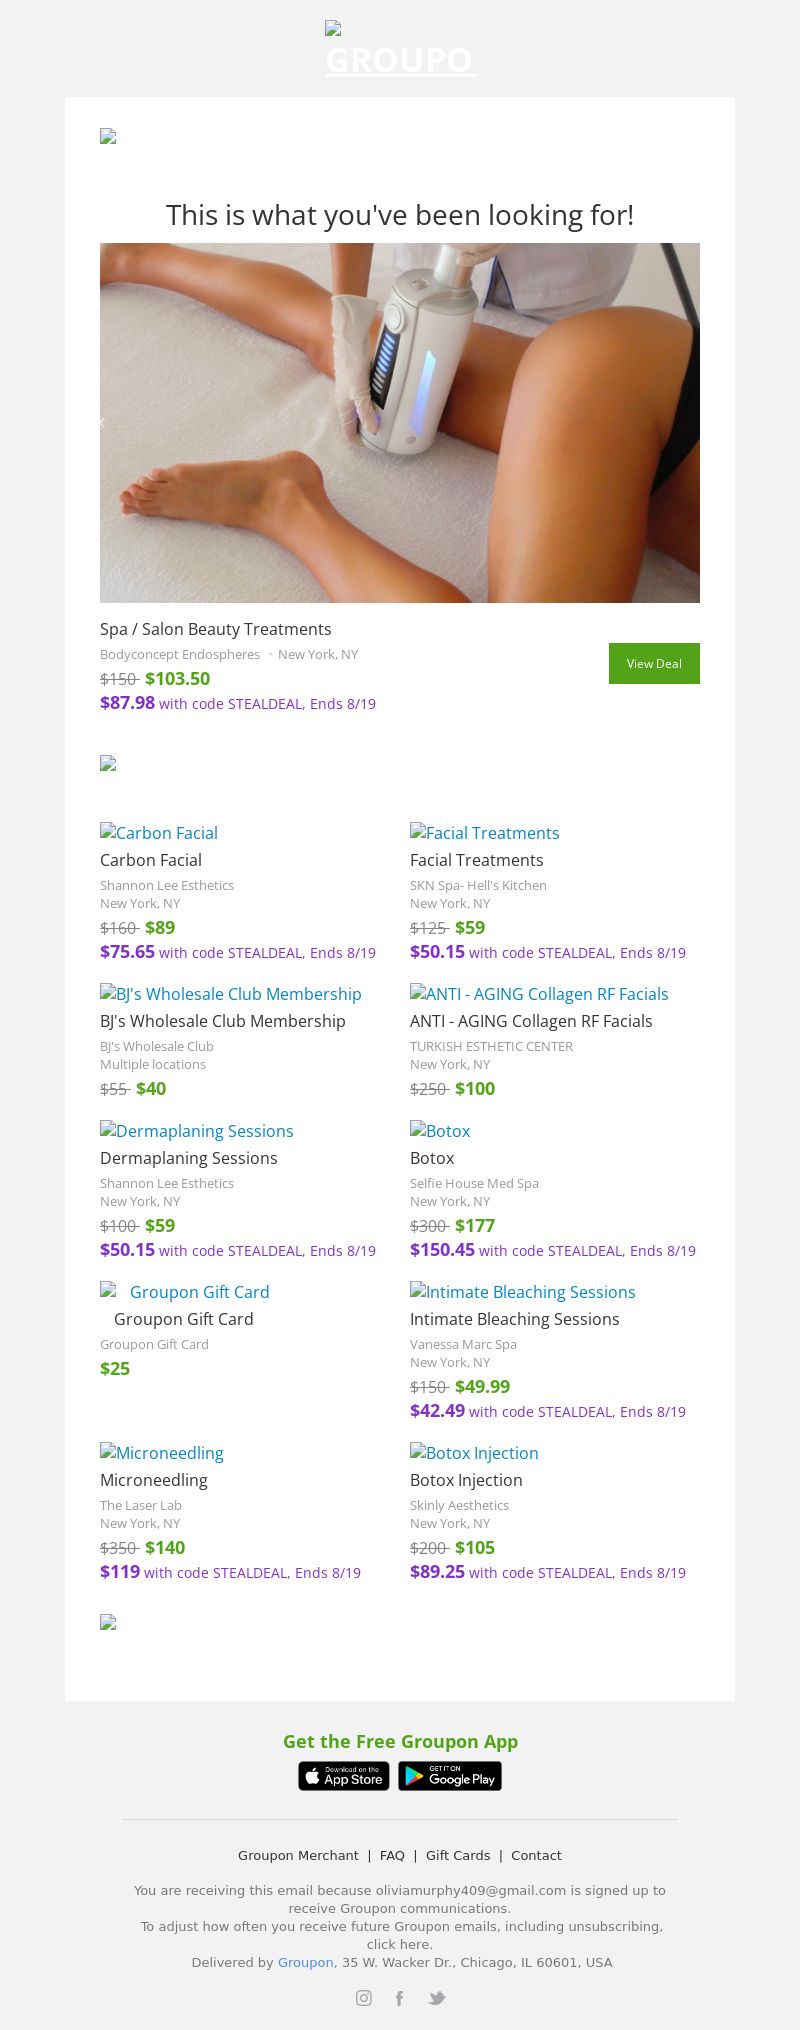
Task: Click the Twitter bird icon
Action: [x=437, y=1997]
